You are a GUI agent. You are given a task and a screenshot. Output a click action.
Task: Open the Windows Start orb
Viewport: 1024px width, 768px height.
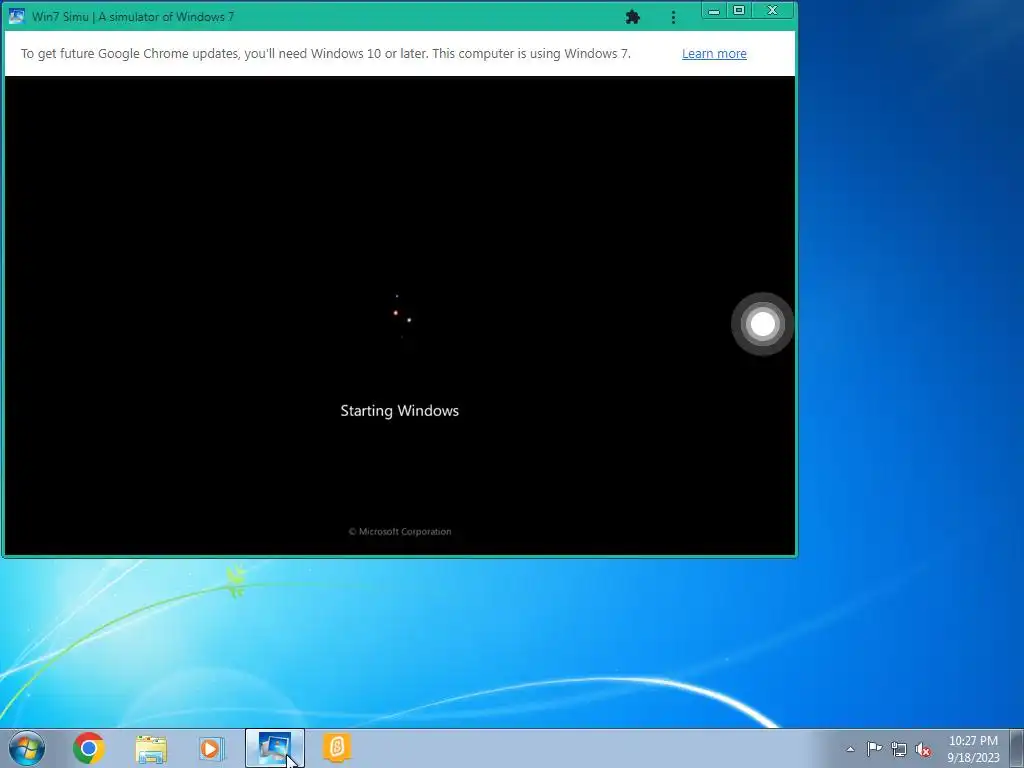[x=27, y=748]
